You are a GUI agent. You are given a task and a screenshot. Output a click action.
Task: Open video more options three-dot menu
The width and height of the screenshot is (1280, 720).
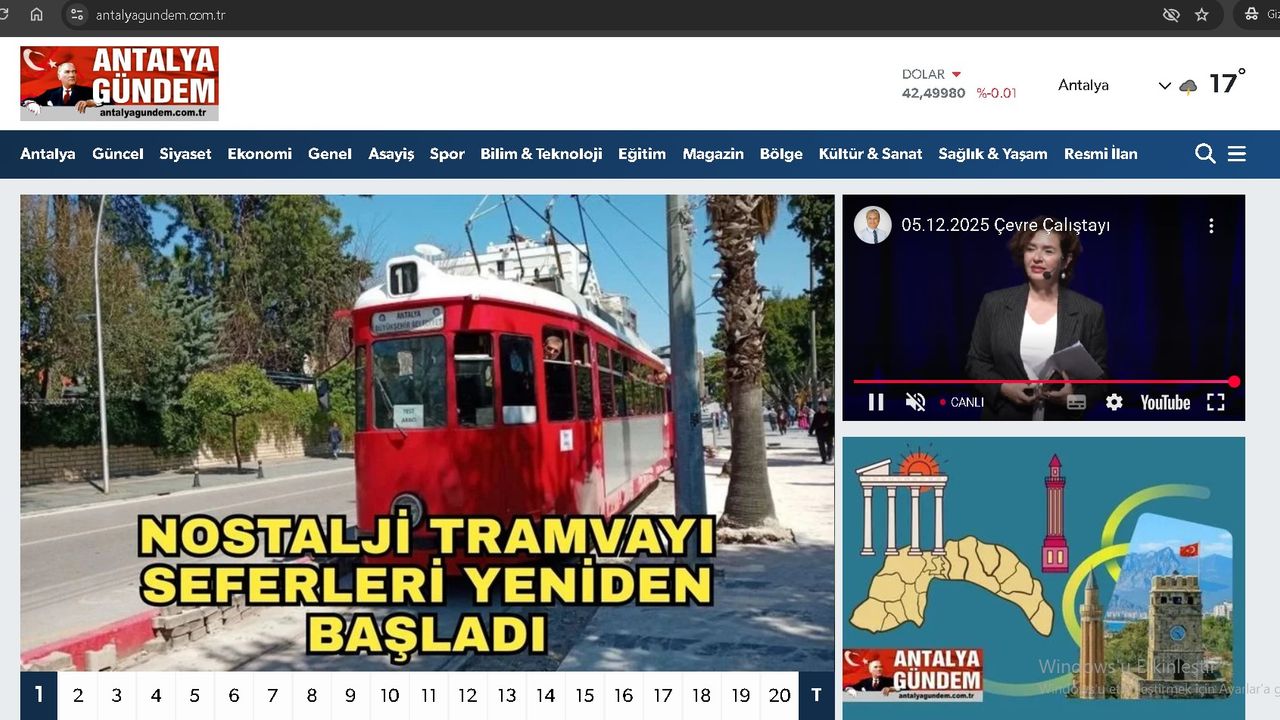1211,226
